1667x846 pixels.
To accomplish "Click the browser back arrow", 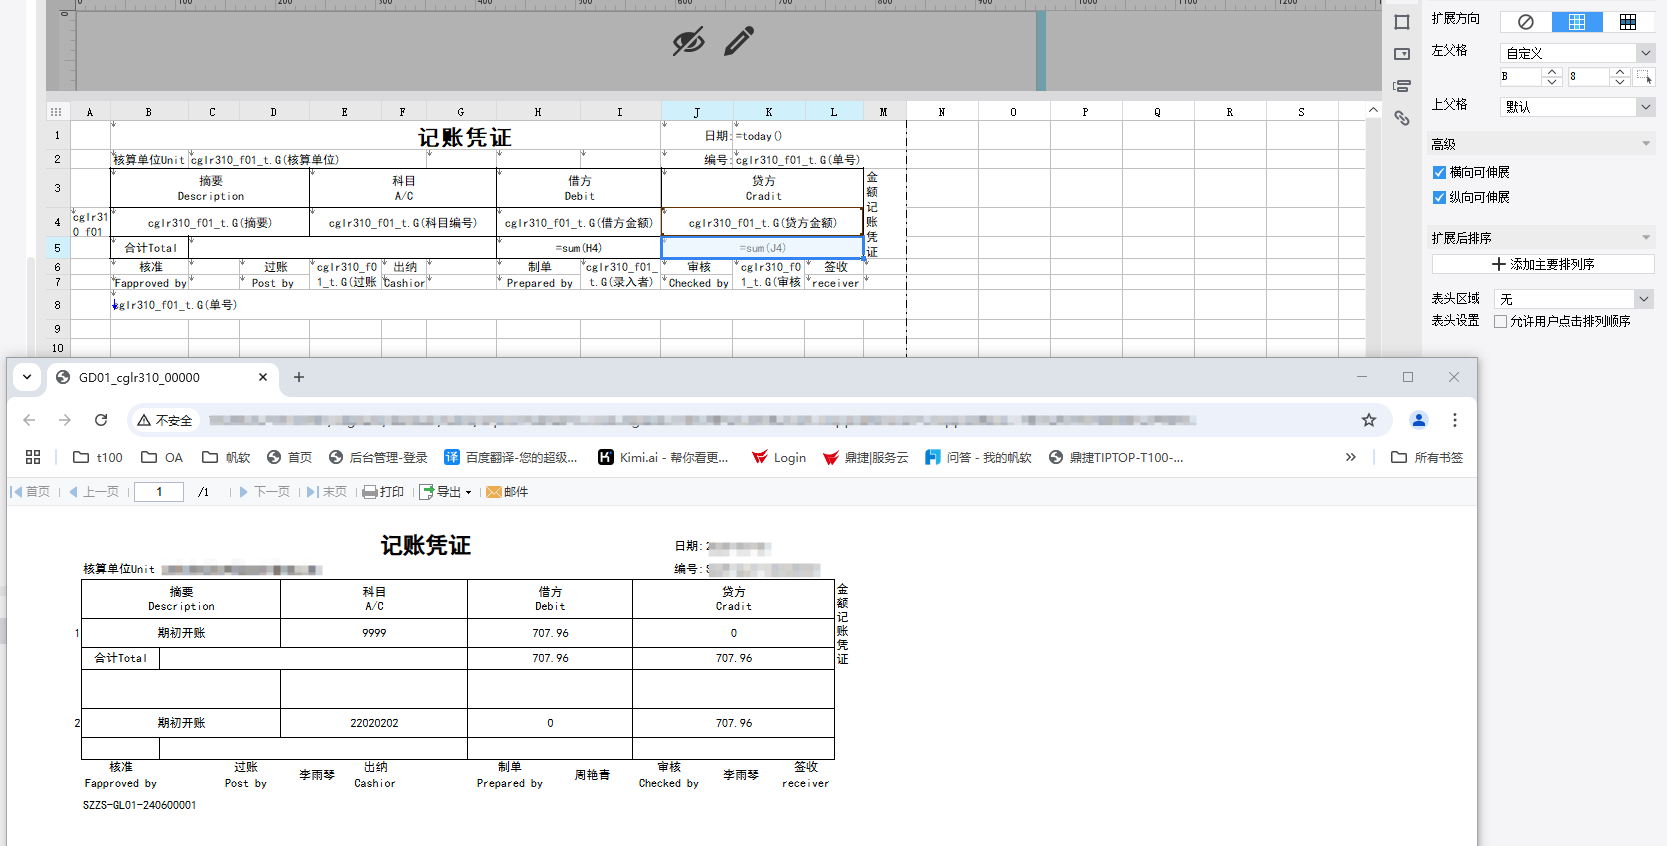I will pos(29,420).
